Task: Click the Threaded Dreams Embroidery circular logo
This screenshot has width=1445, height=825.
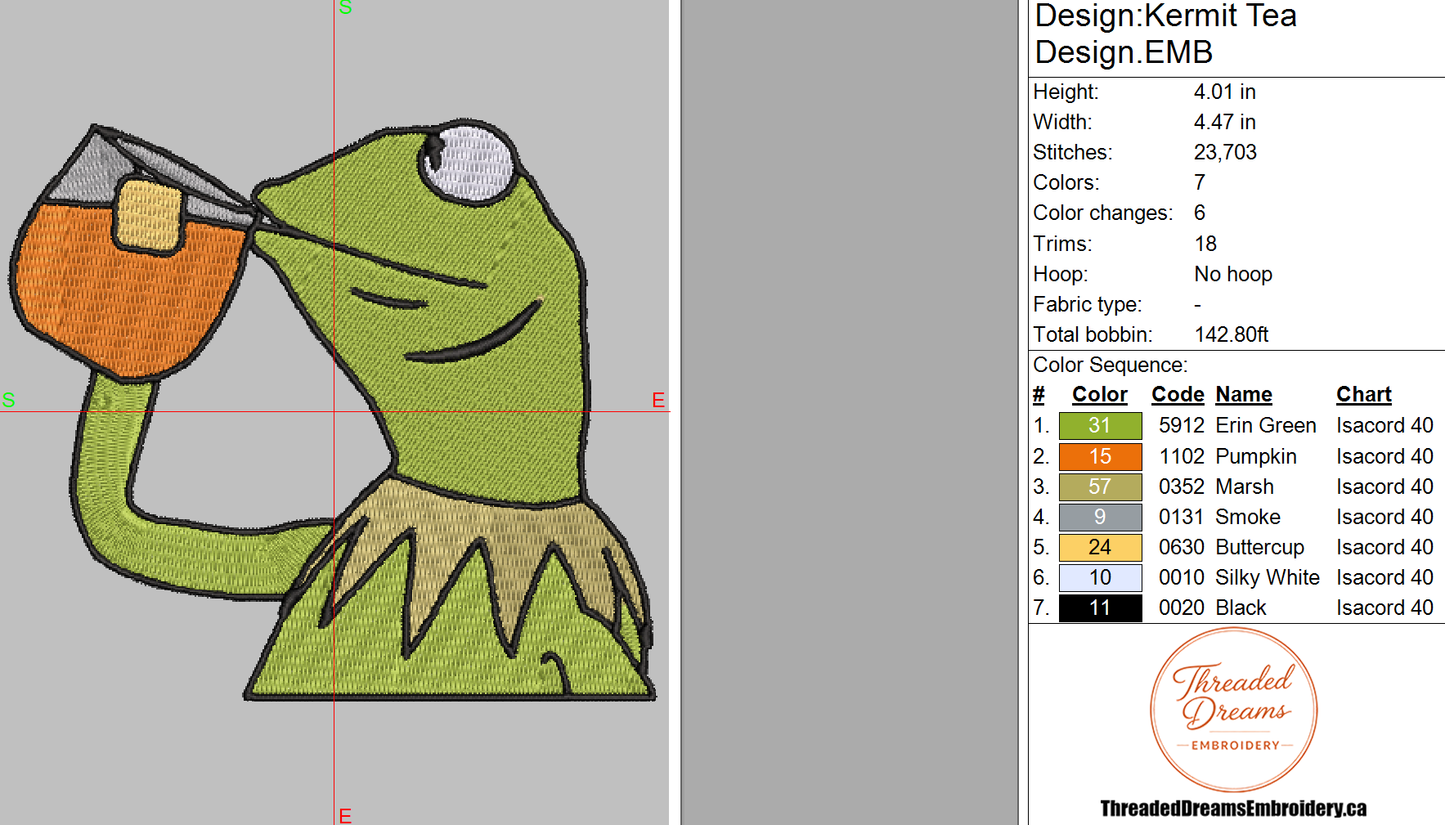Action: [1232, 710]
